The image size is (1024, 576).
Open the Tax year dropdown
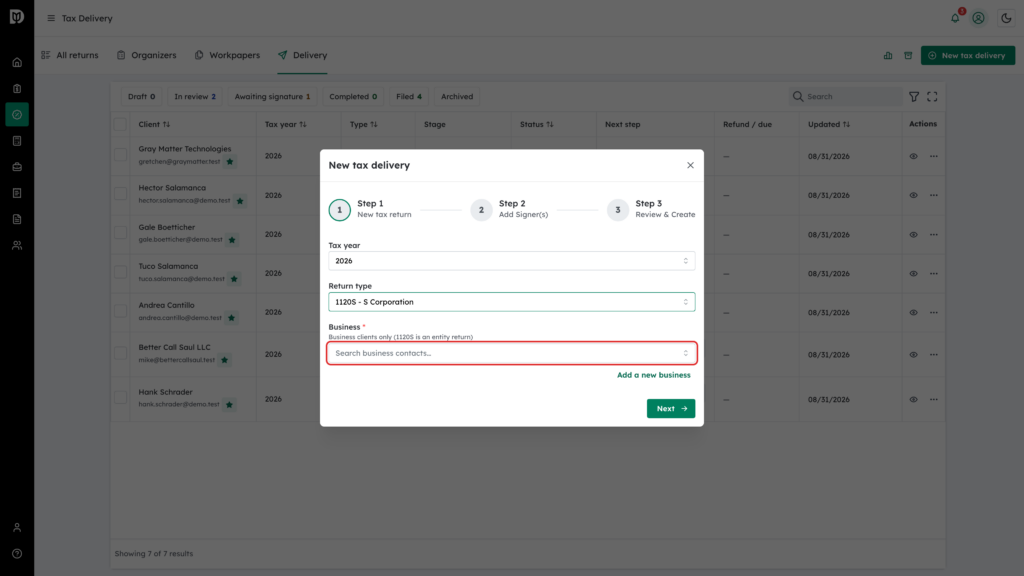point(511,261)
